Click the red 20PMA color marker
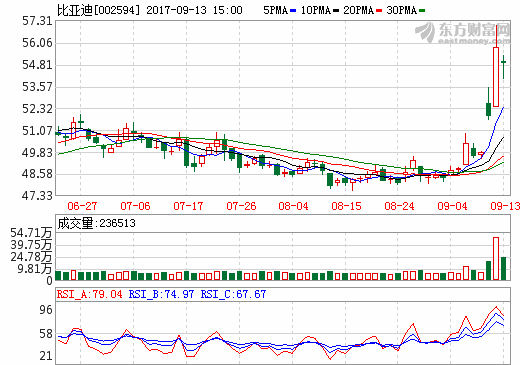520x365 pixels. [379, 11]
